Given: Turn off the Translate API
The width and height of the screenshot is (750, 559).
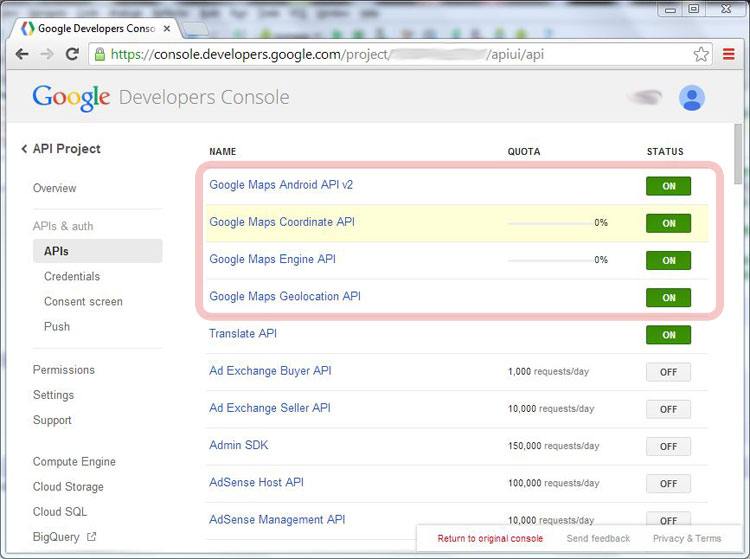Looking at the screenshot, I should point(668,335).
